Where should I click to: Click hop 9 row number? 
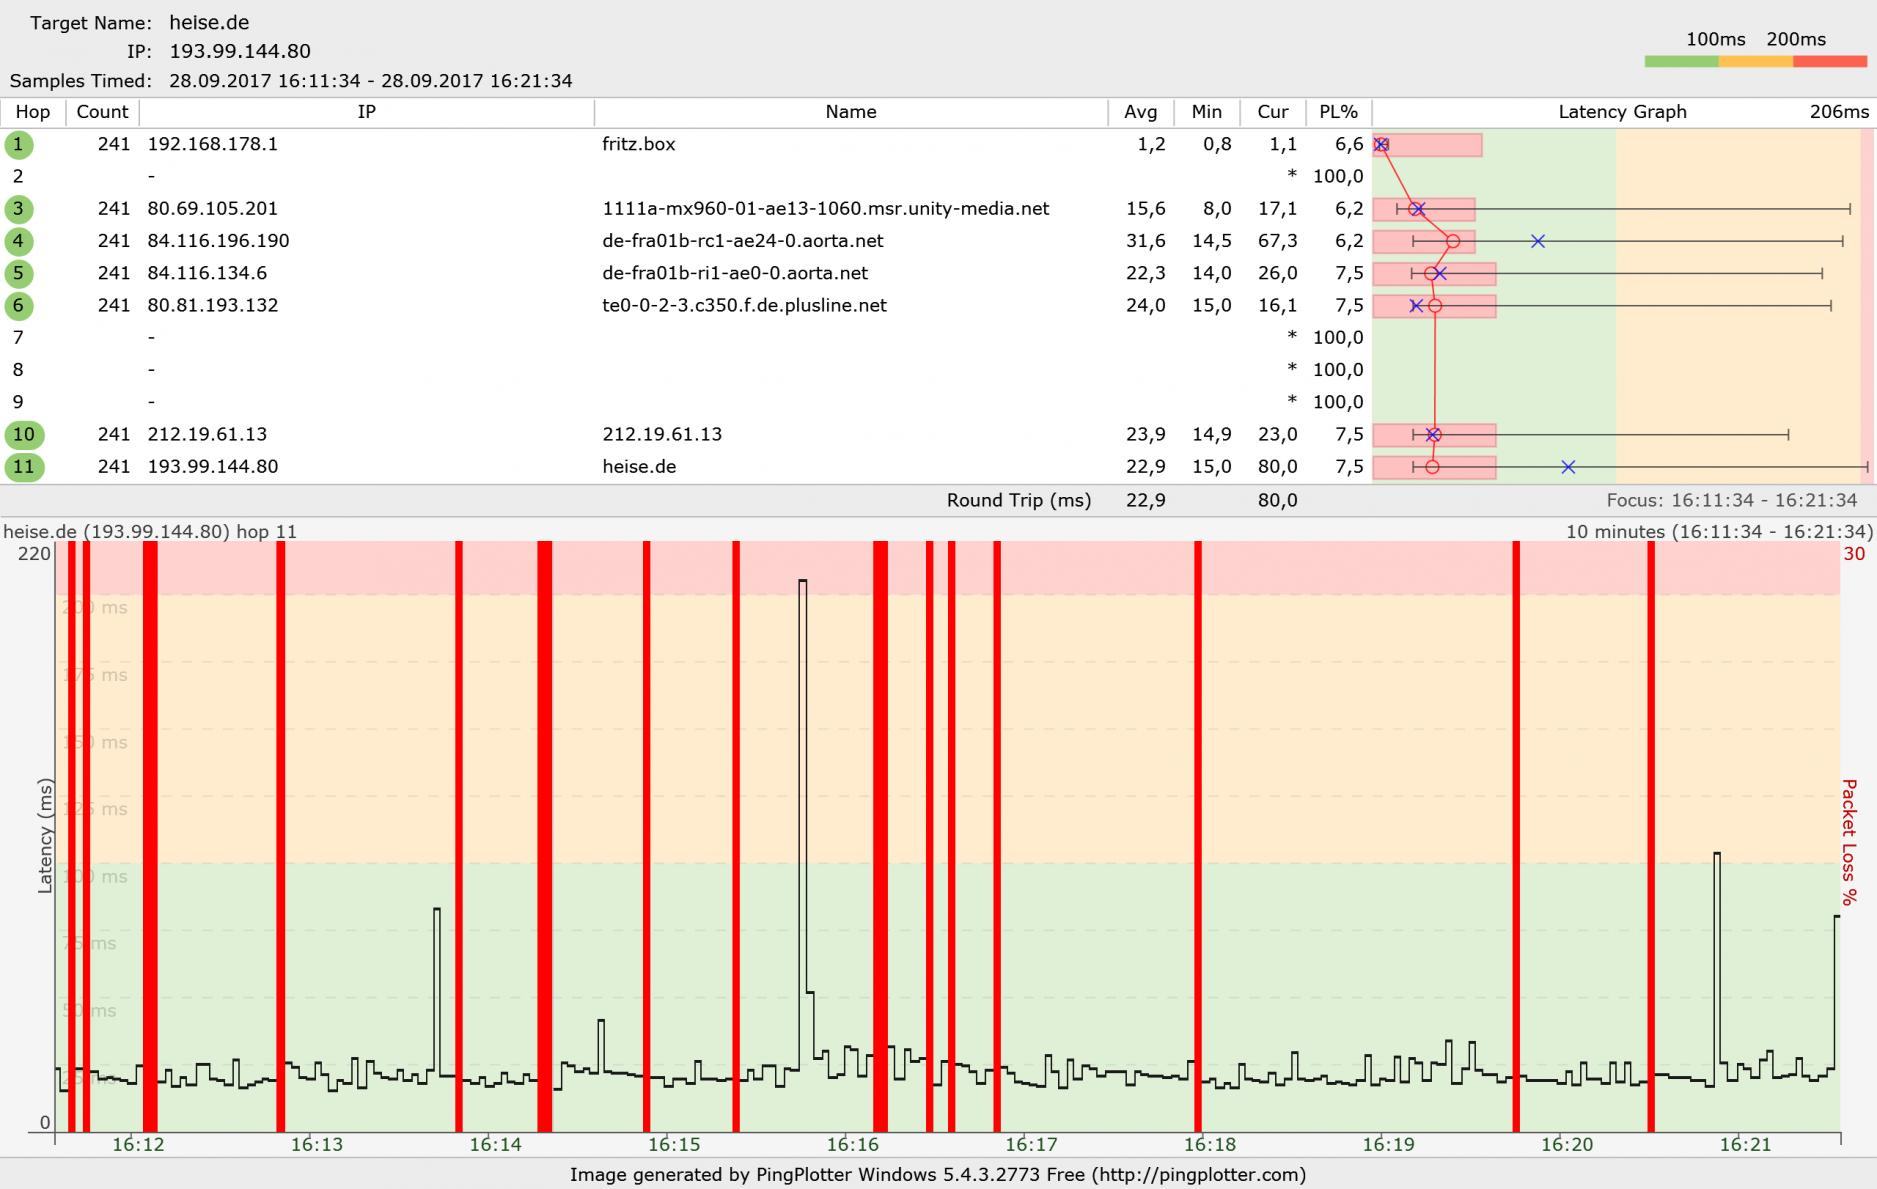(x=18, y=402)
